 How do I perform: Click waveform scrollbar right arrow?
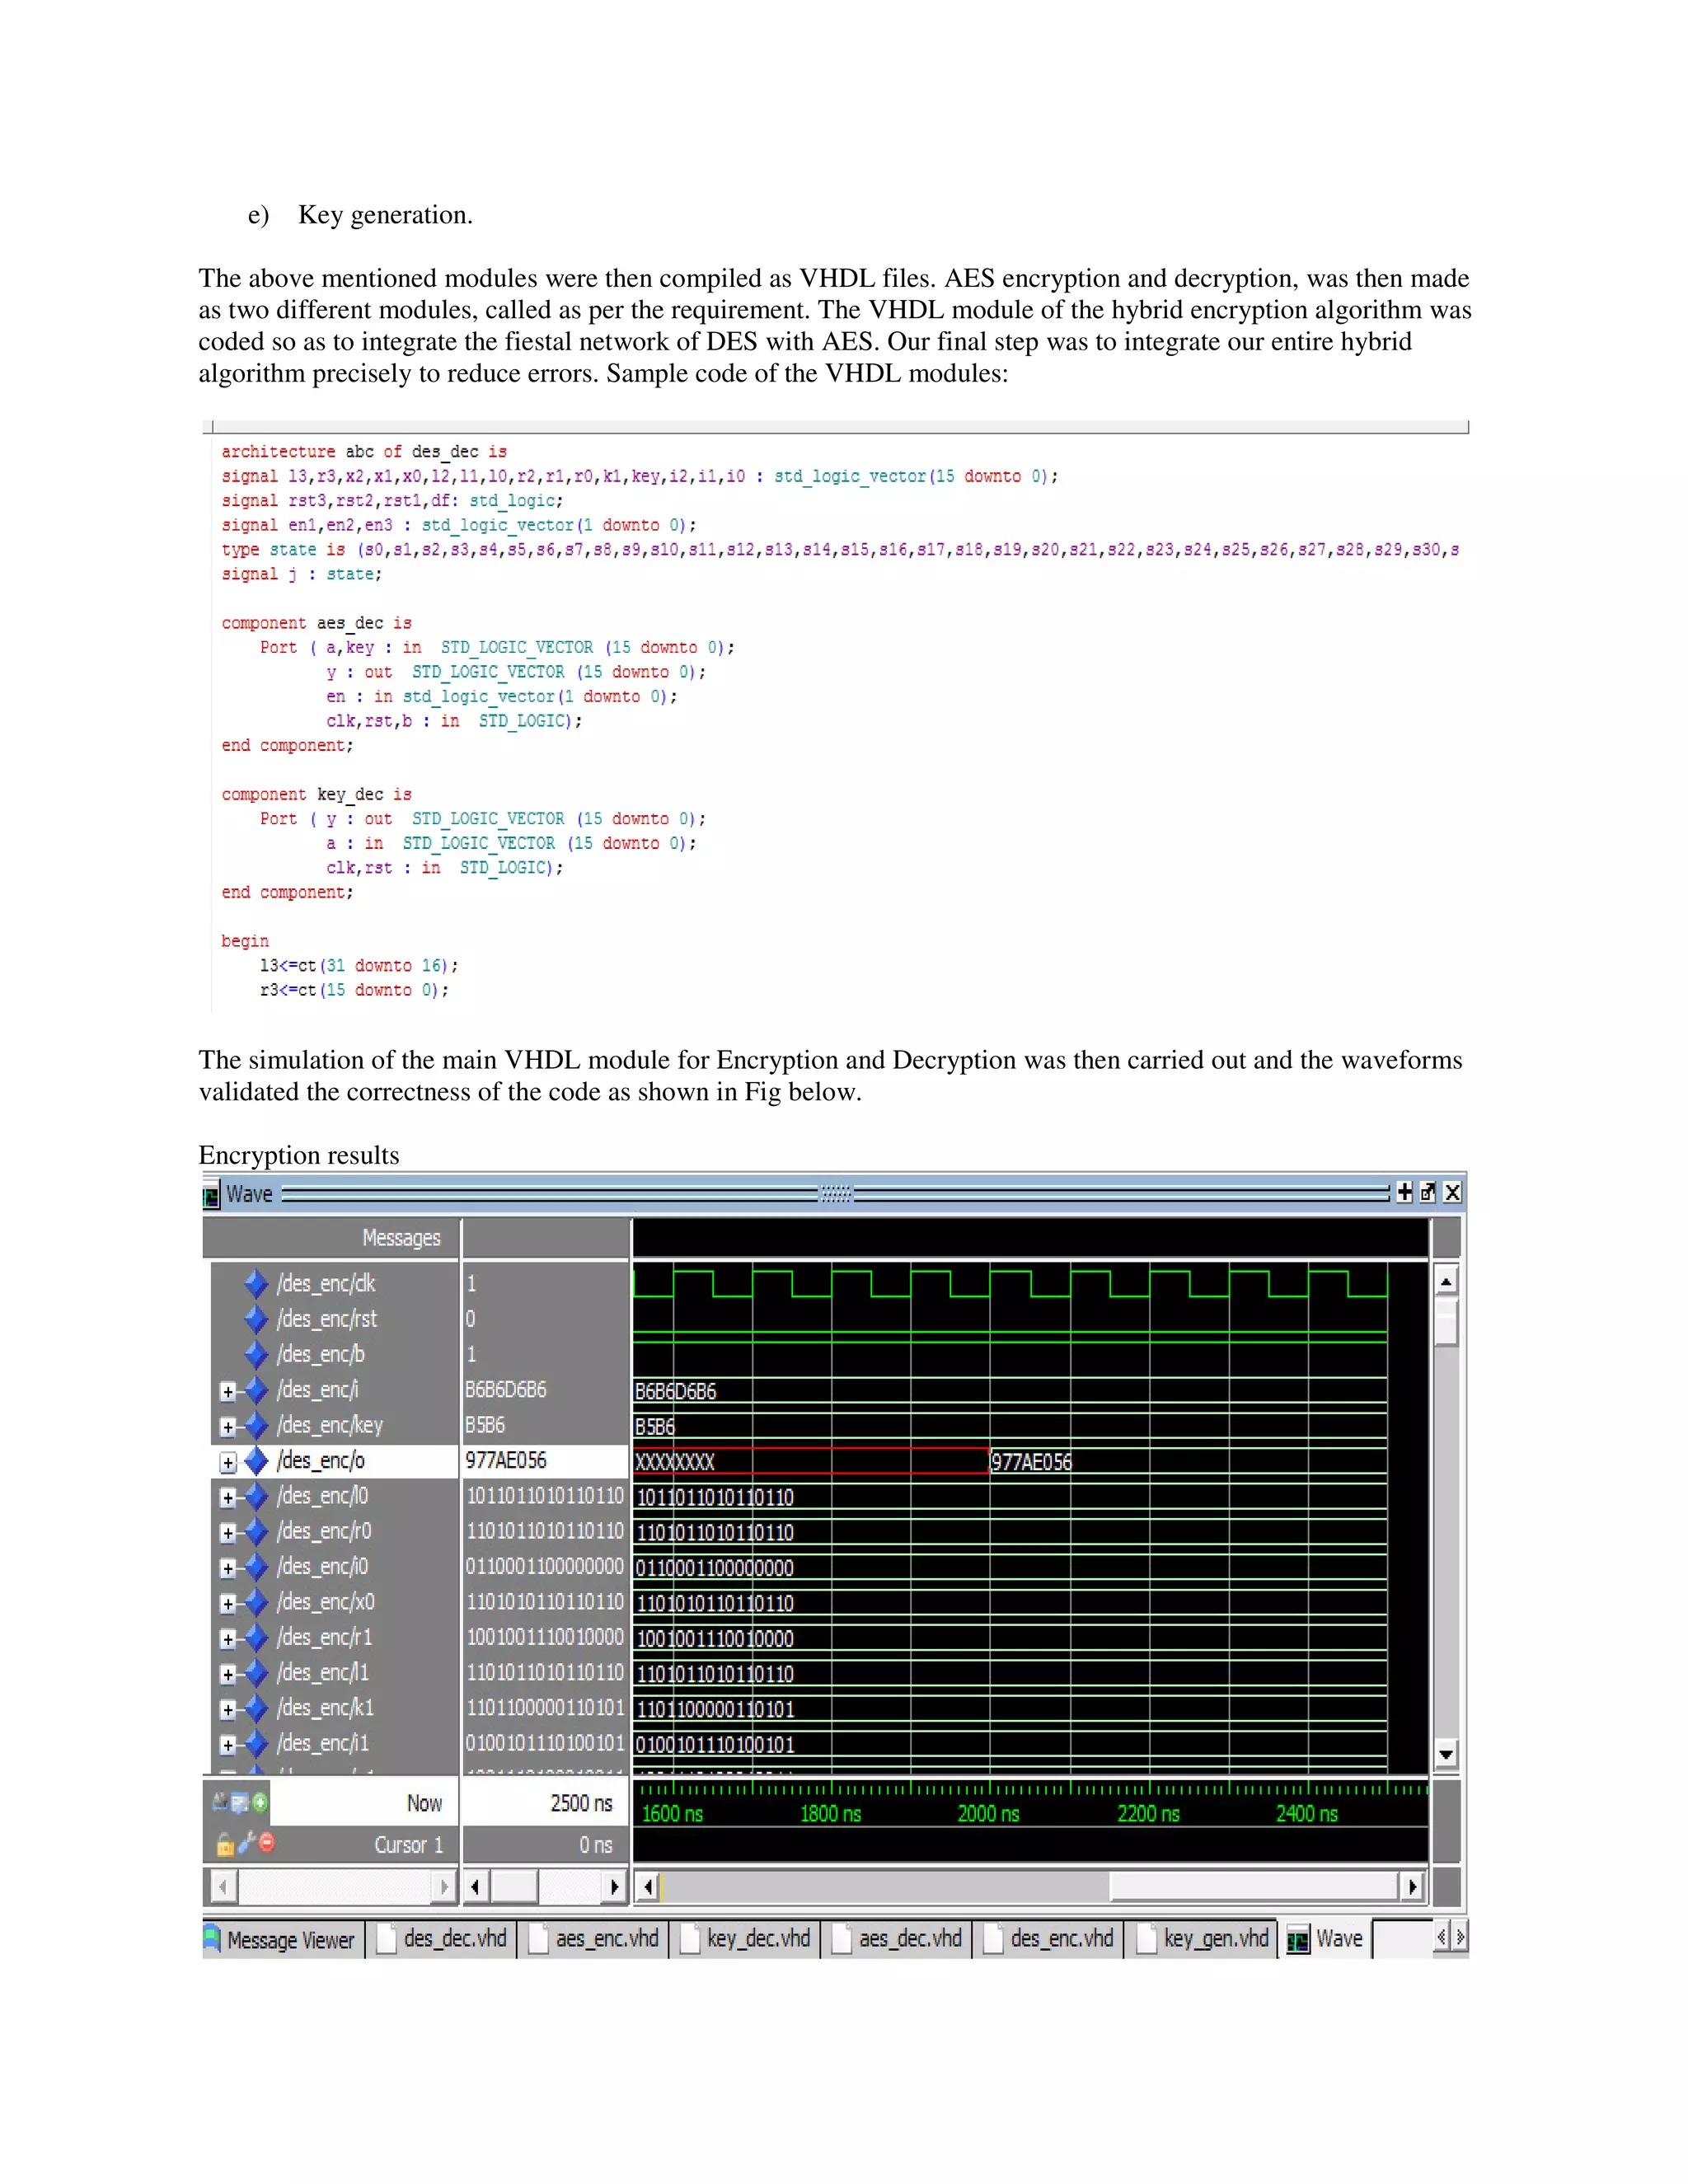click(x=1411, y=1887)
